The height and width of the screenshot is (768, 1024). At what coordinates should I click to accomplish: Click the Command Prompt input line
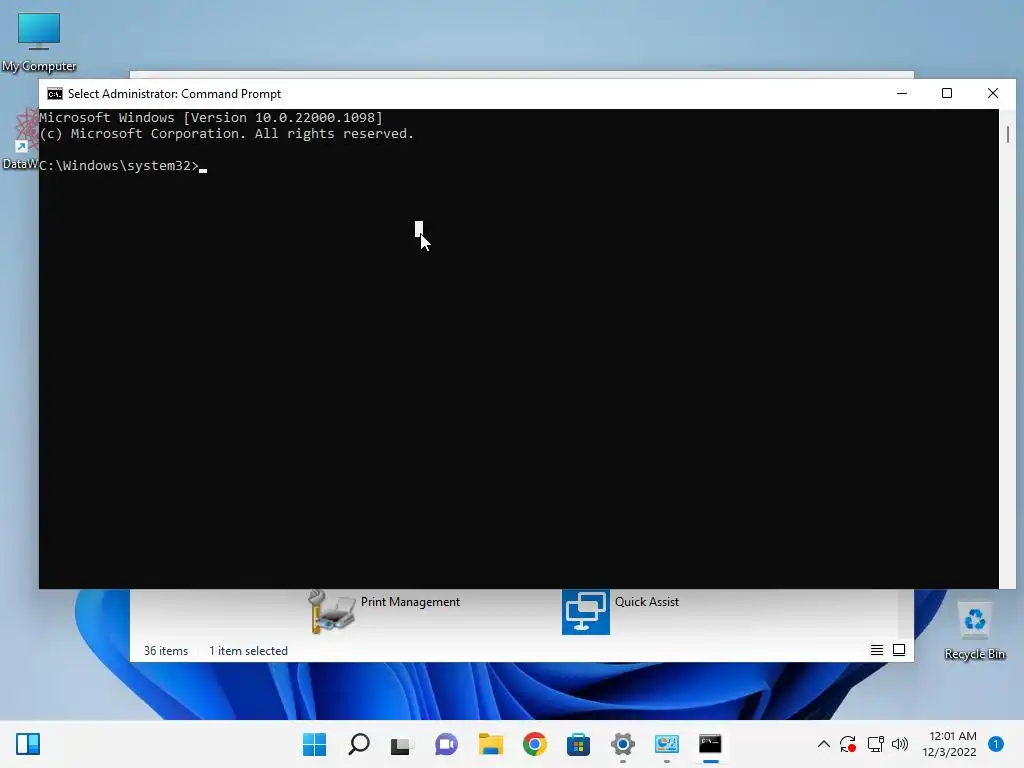[123, 166]
